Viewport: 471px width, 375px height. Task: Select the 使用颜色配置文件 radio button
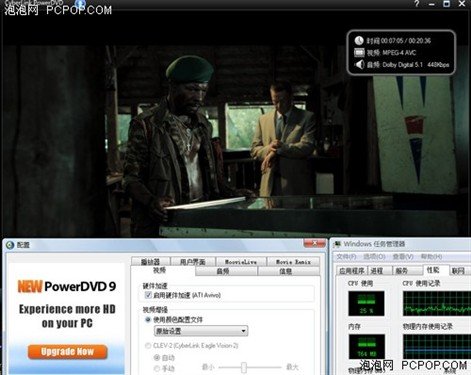[148, 320]
